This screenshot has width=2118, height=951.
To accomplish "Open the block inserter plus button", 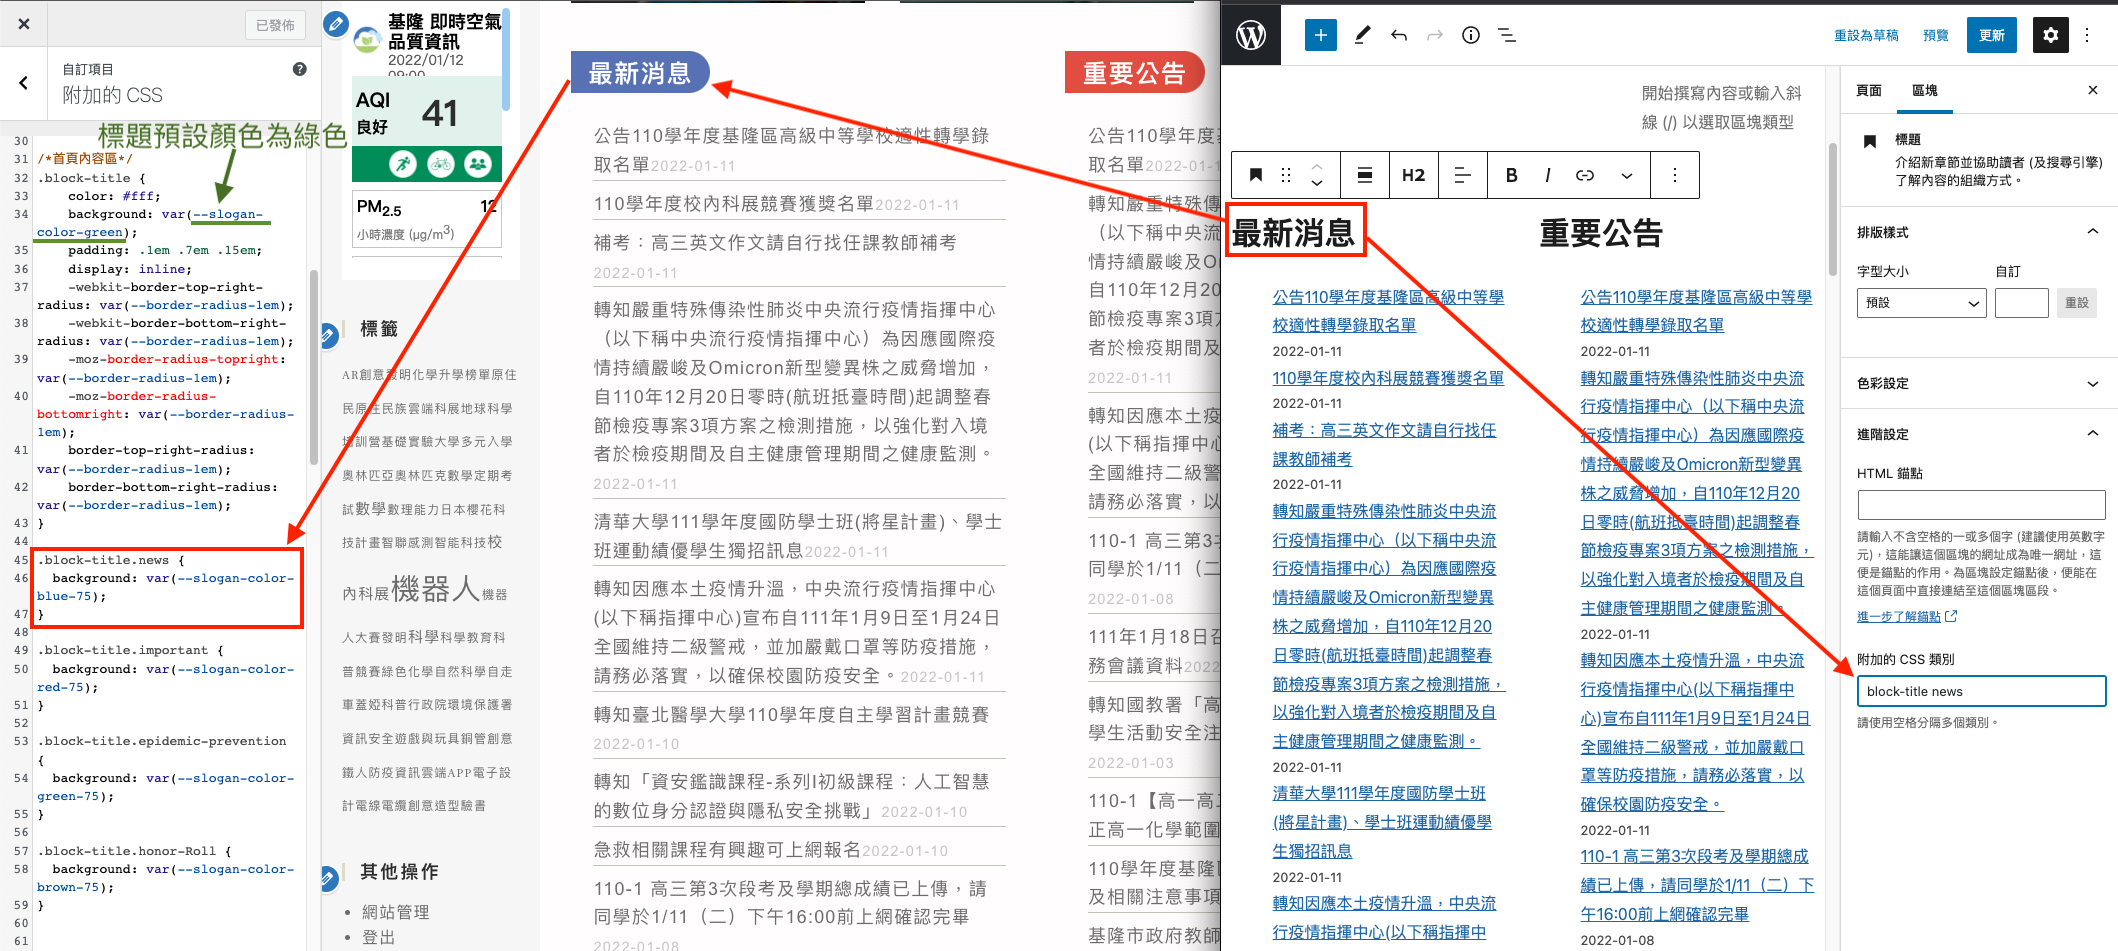I will (x=1320, y=35).
